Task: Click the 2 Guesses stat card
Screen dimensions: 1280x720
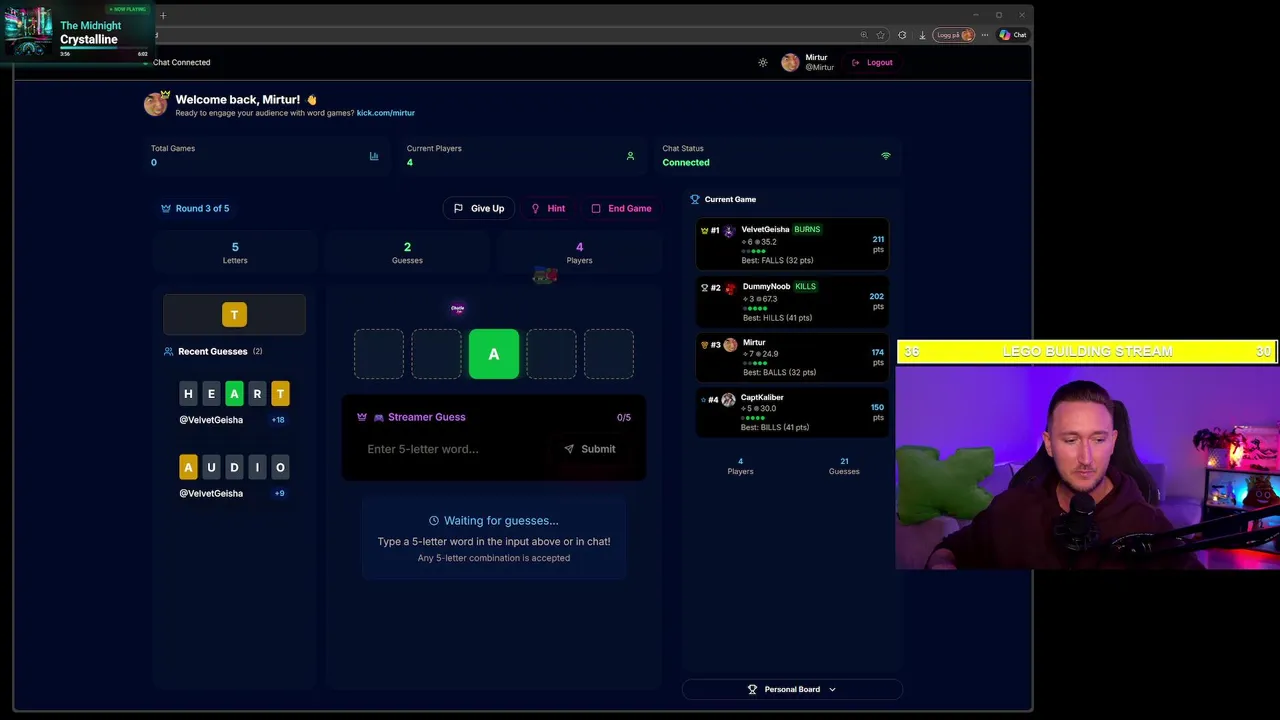Action: tap(407, 252)
